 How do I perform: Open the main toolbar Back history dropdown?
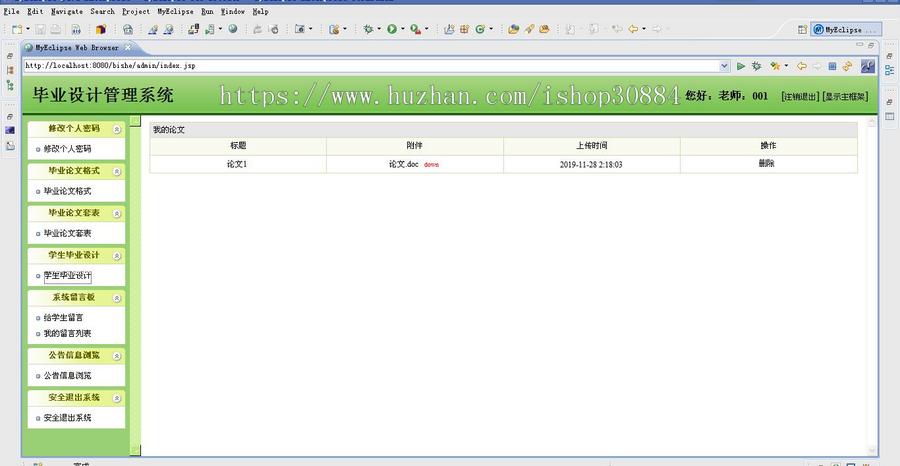(643, 29)
